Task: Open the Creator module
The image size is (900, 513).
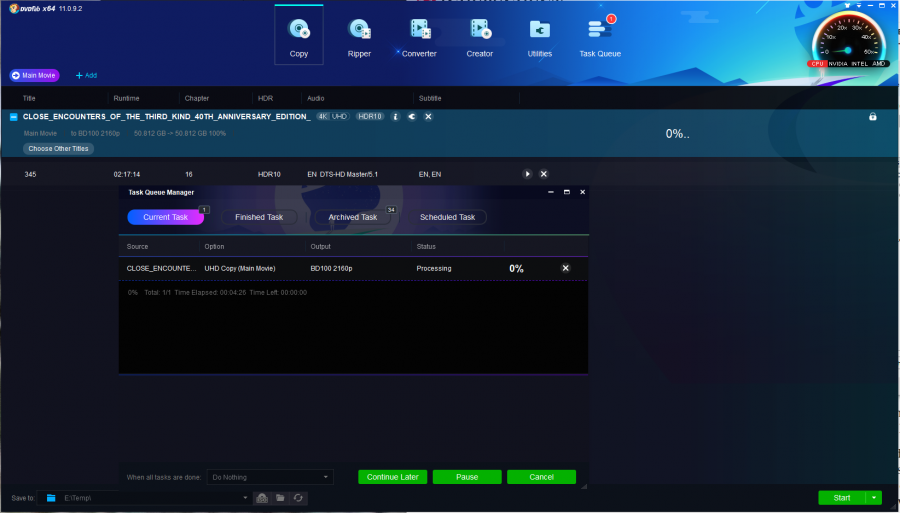Action: pos(479,36)
